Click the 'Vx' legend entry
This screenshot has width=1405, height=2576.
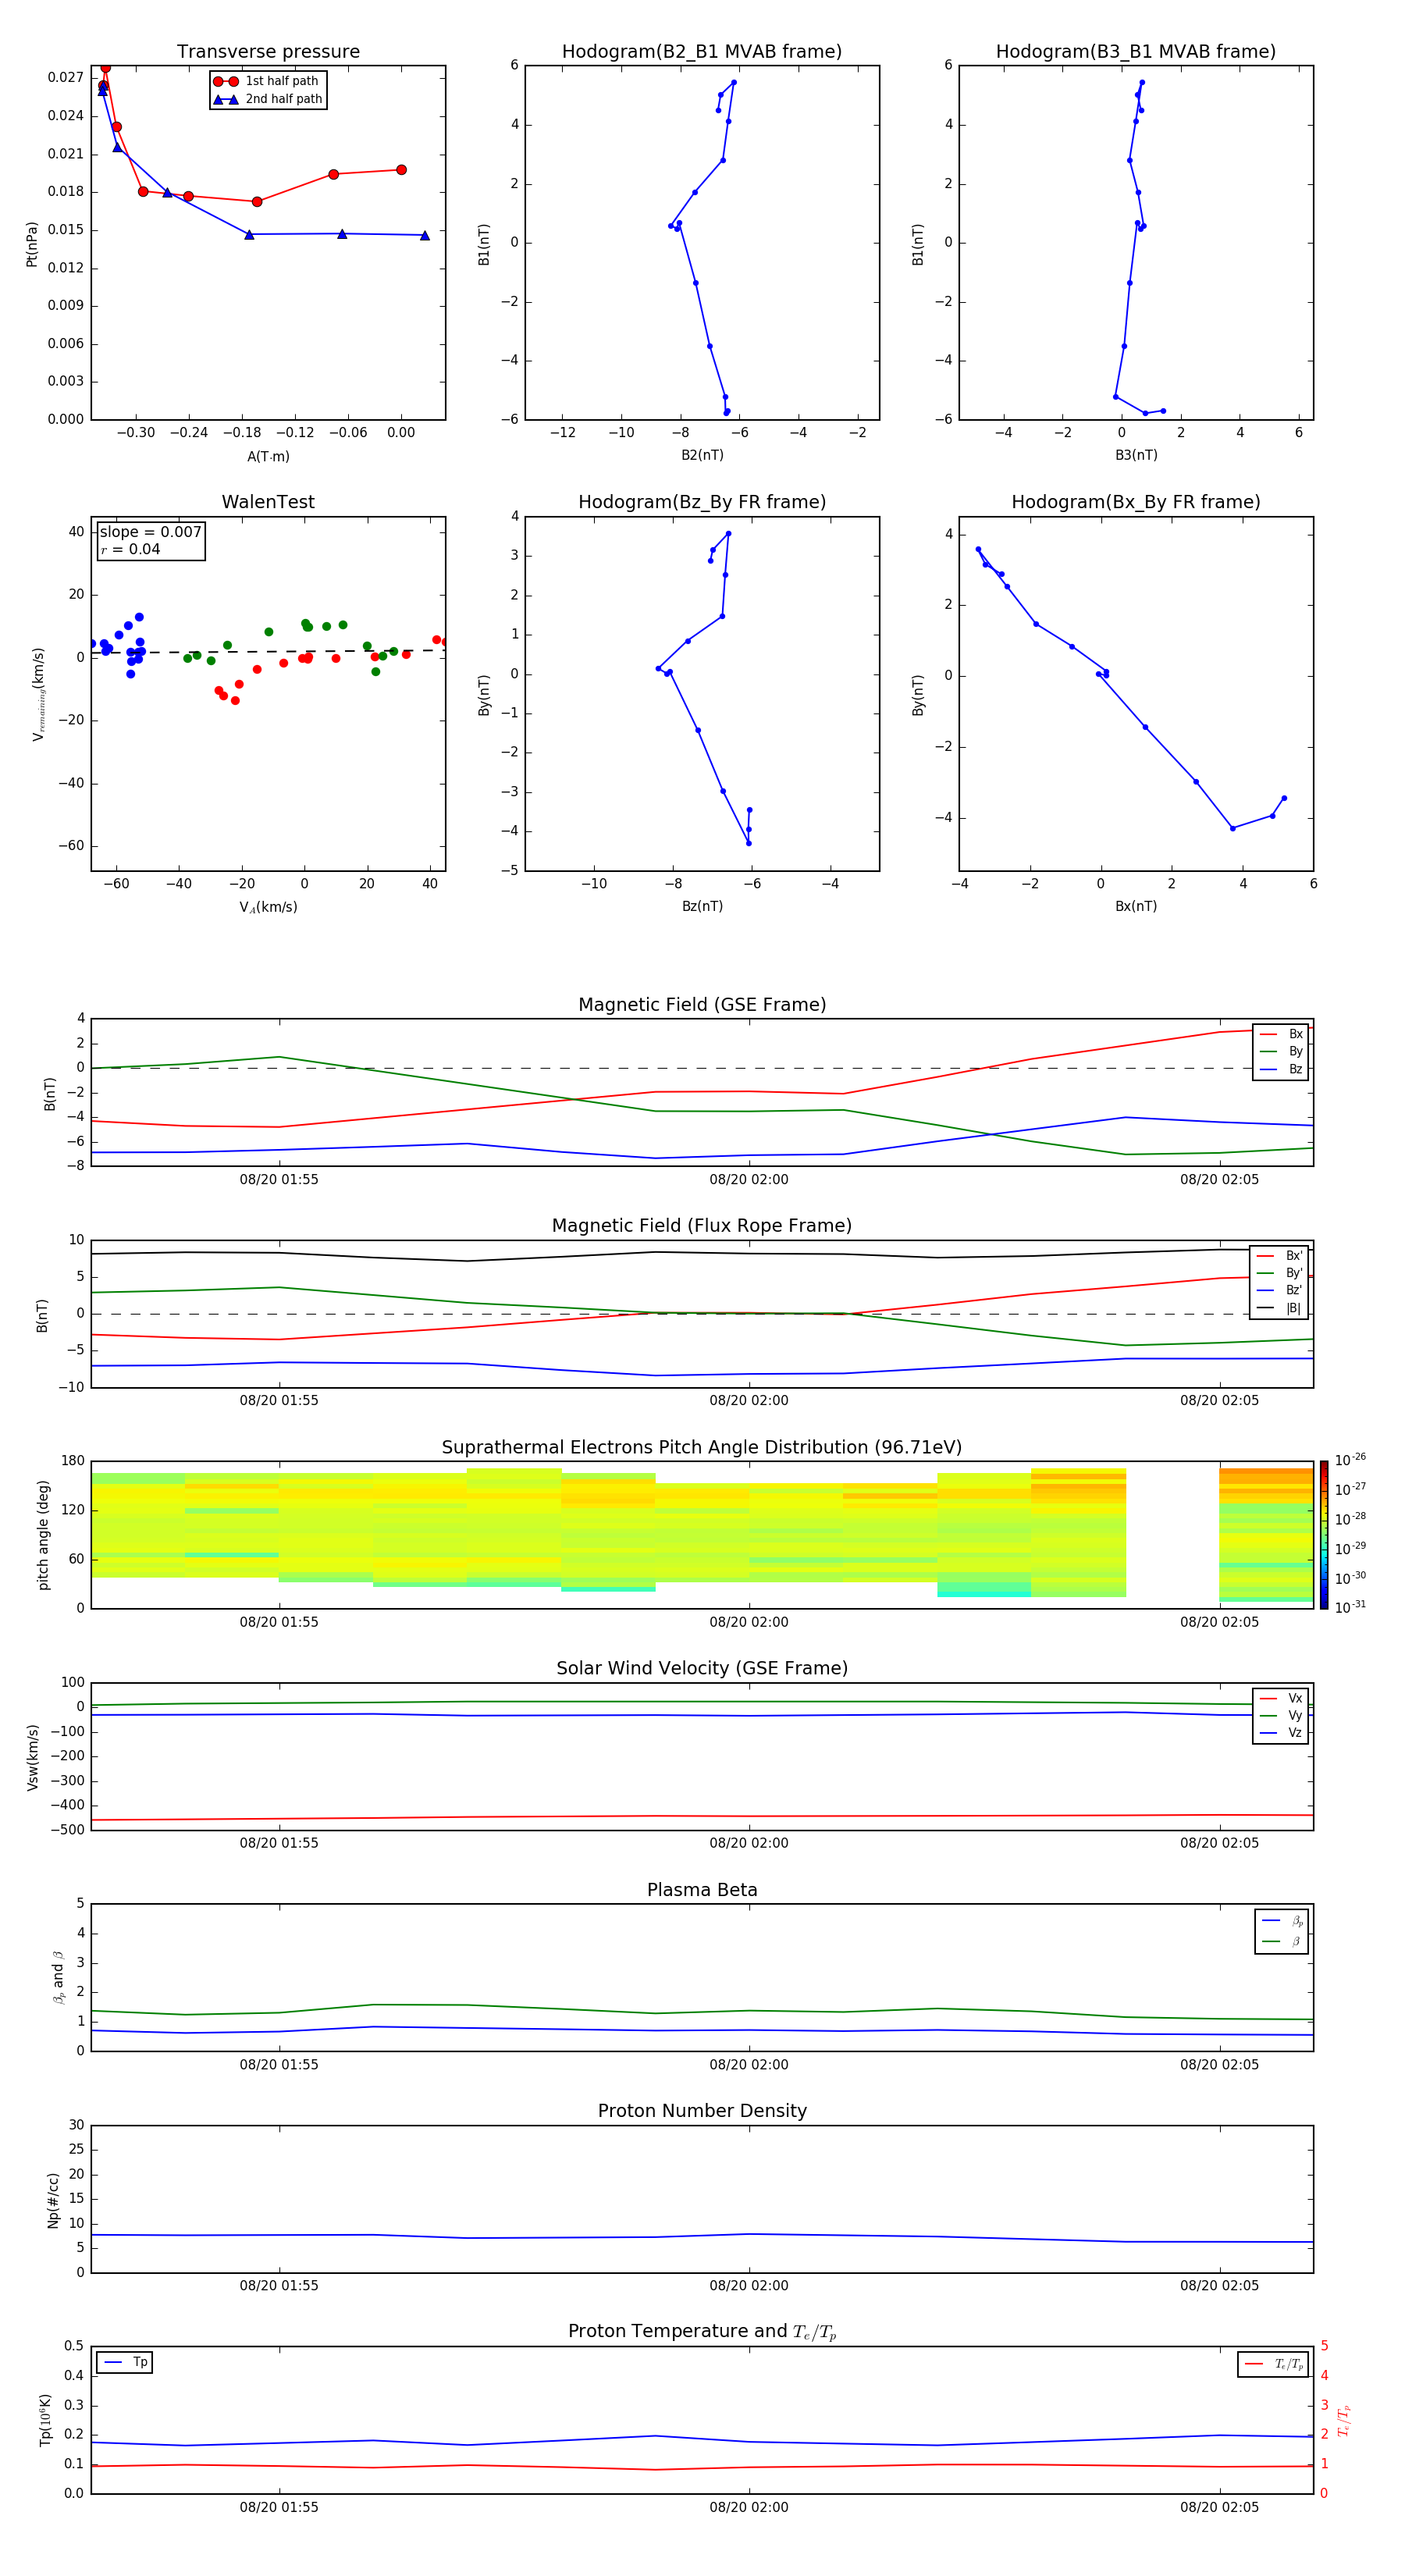1281,1698
